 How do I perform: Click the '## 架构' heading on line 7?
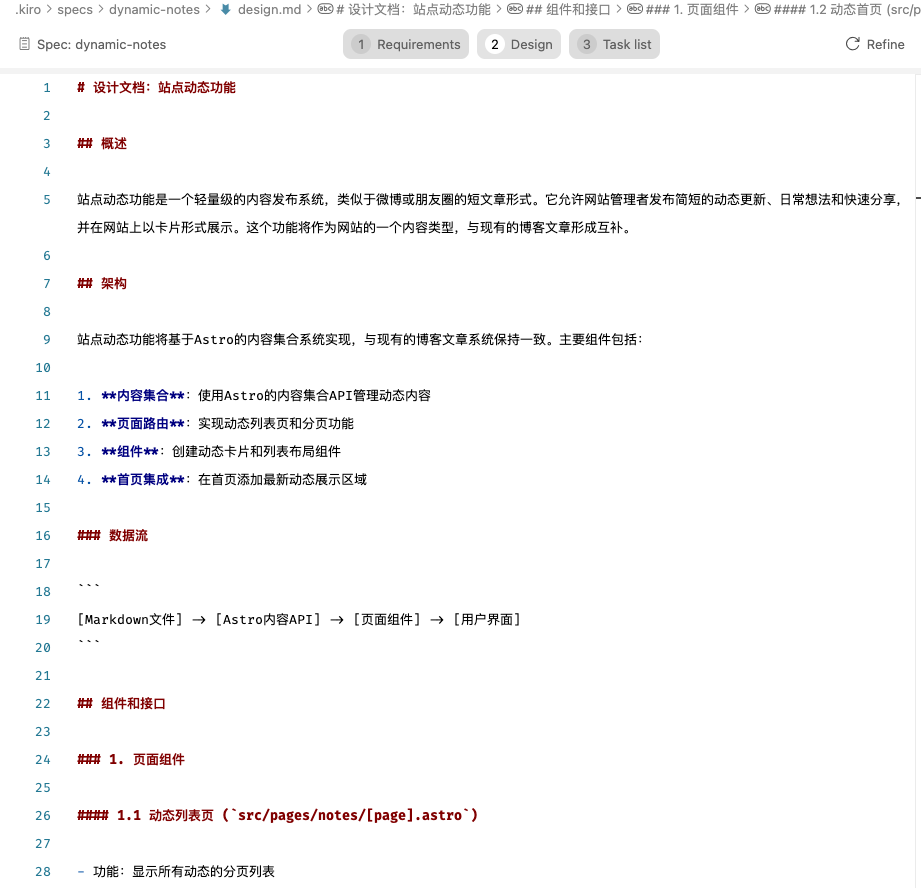[x=102, y=283]
